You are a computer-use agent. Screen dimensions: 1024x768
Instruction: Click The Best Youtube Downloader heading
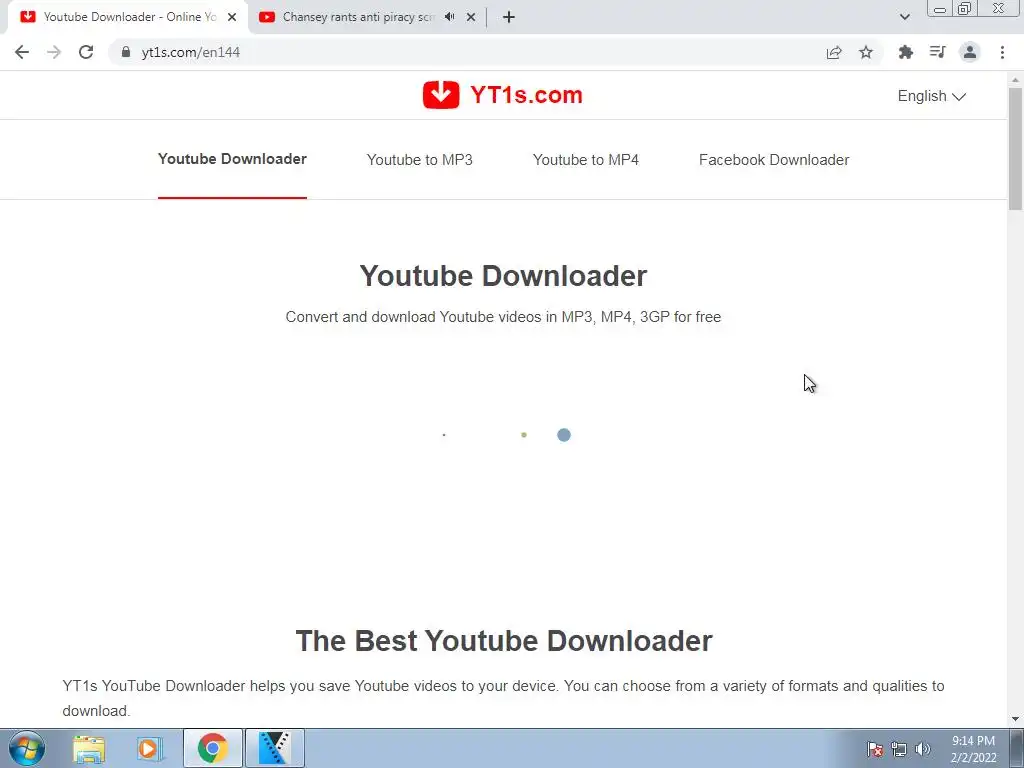click(504, 641)
